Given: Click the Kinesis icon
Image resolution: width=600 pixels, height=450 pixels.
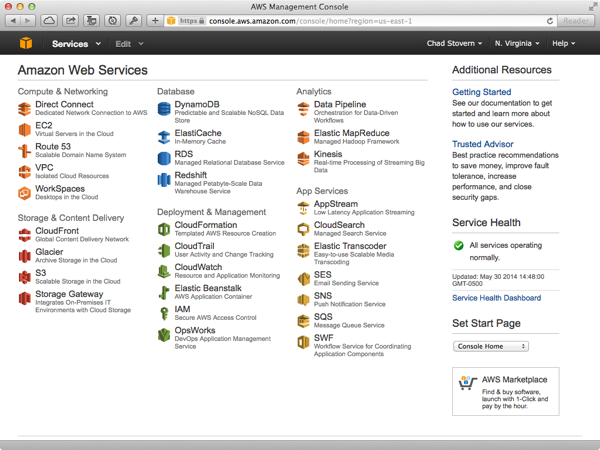Looking at the screenshot, I should pyautogui.click(x=303, y=158).
